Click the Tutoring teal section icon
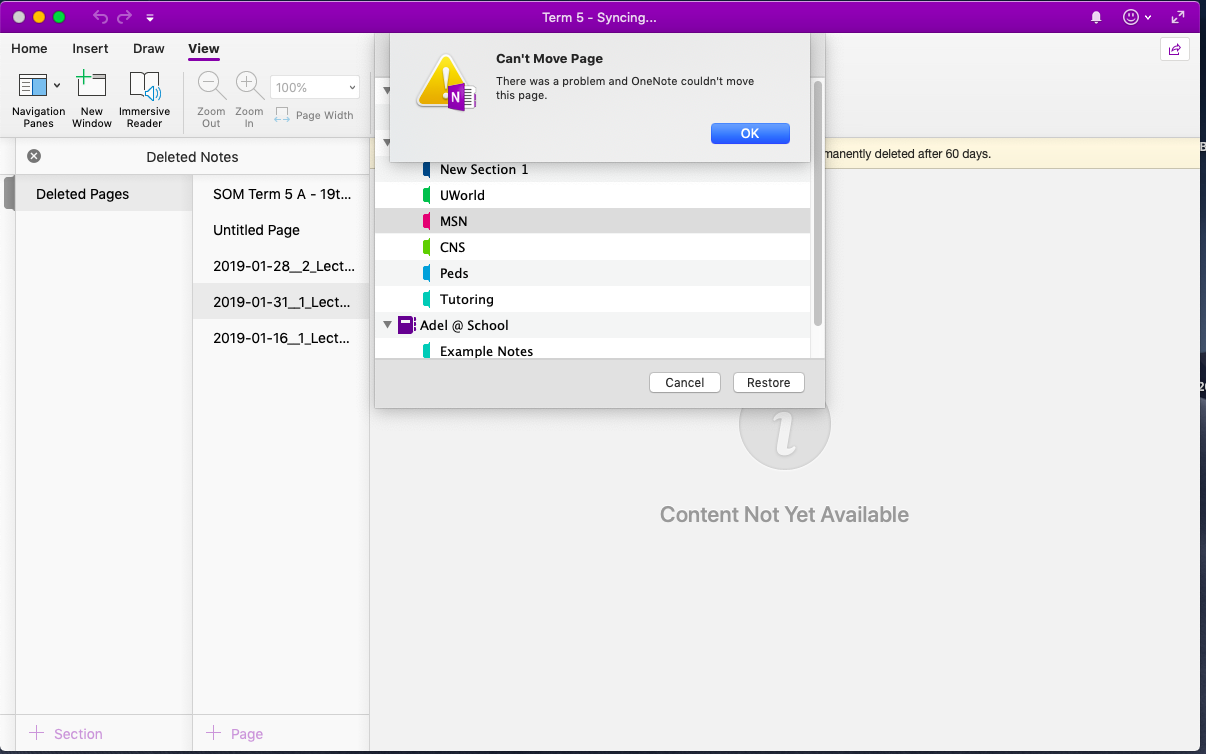The width and height of the screenshot is (1206, 754). pyautogui.click(x=426, y=299)
